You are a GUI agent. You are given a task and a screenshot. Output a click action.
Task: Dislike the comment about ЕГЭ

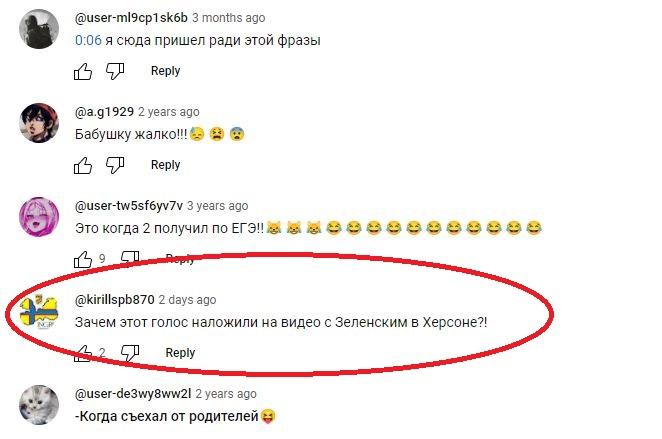tap(130, 258)
